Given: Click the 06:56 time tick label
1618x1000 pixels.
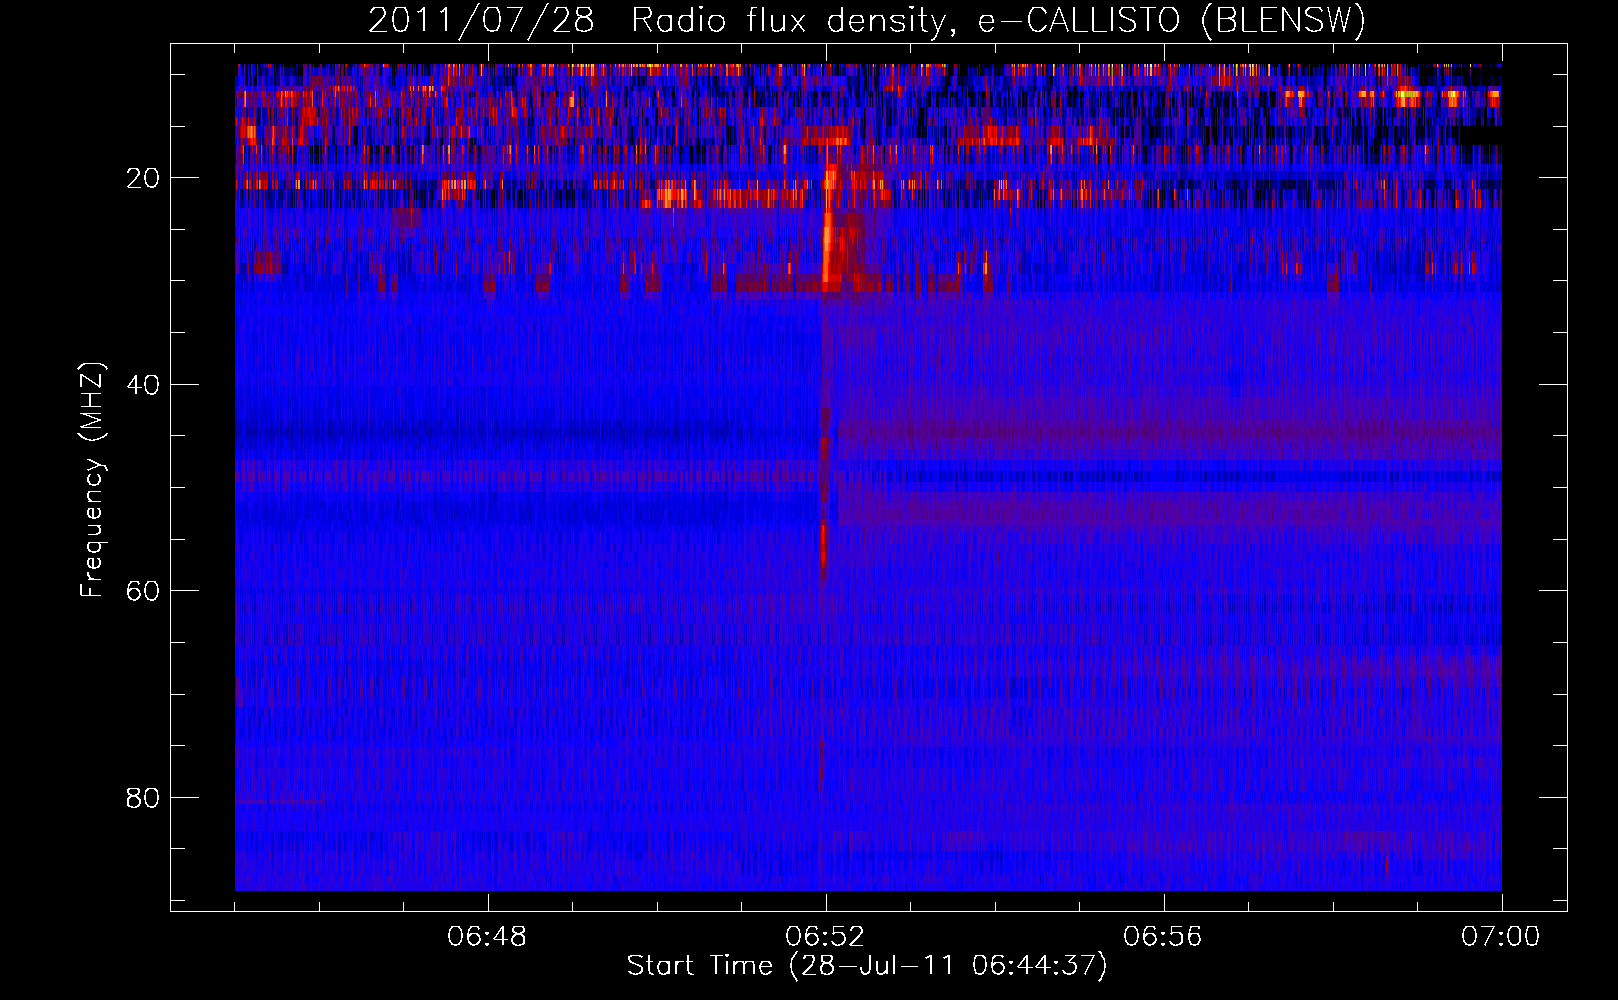Looking at the screenshot, I should click(x=1163, y=937).
